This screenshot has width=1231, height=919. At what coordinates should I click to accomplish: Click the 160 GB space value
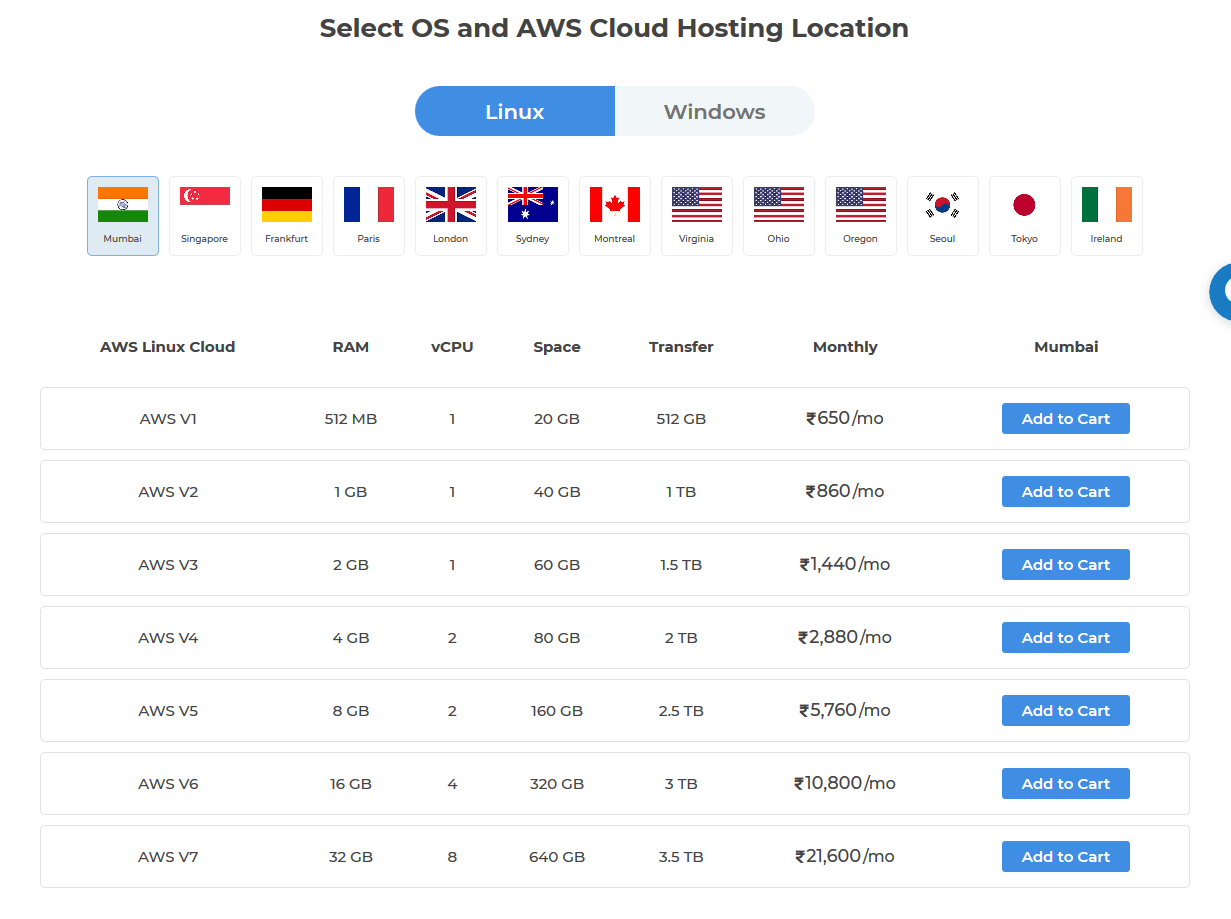point(557,711)
